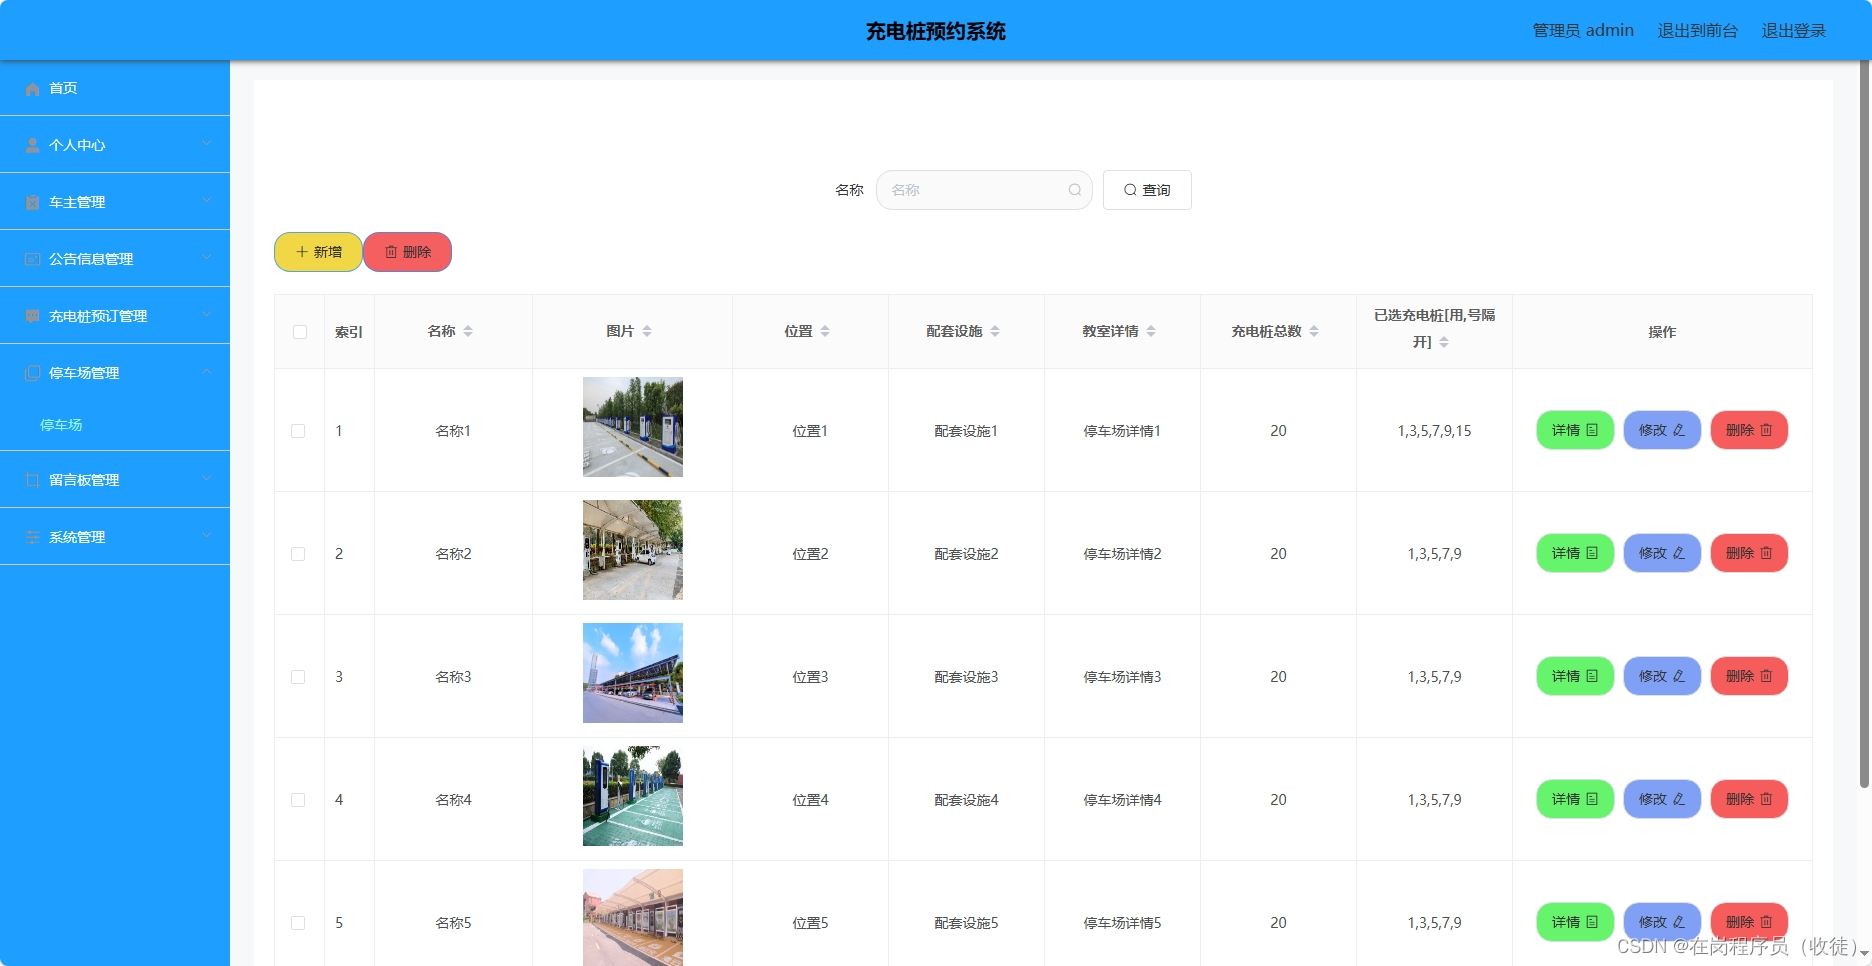1872x966 pixels.
Task: Click the yellow 新增 button
Action: 318,252
